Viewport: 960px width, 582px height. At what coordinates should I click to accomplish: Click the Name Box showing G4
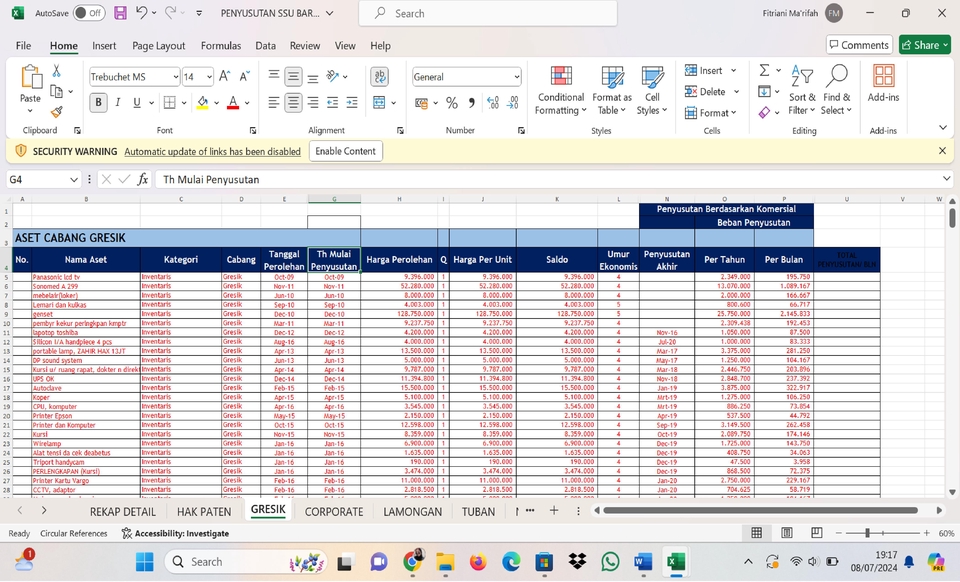tap(37, 179)
